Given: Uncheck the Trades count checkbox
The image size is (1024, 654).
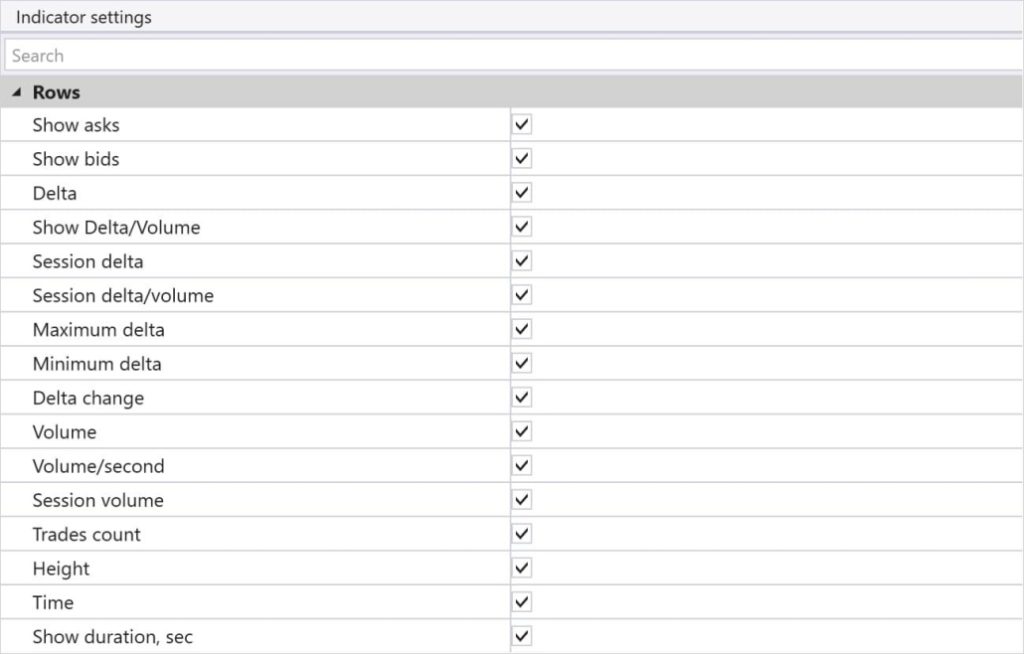Looking at the screenshot, I should click(x=522, y=534).
